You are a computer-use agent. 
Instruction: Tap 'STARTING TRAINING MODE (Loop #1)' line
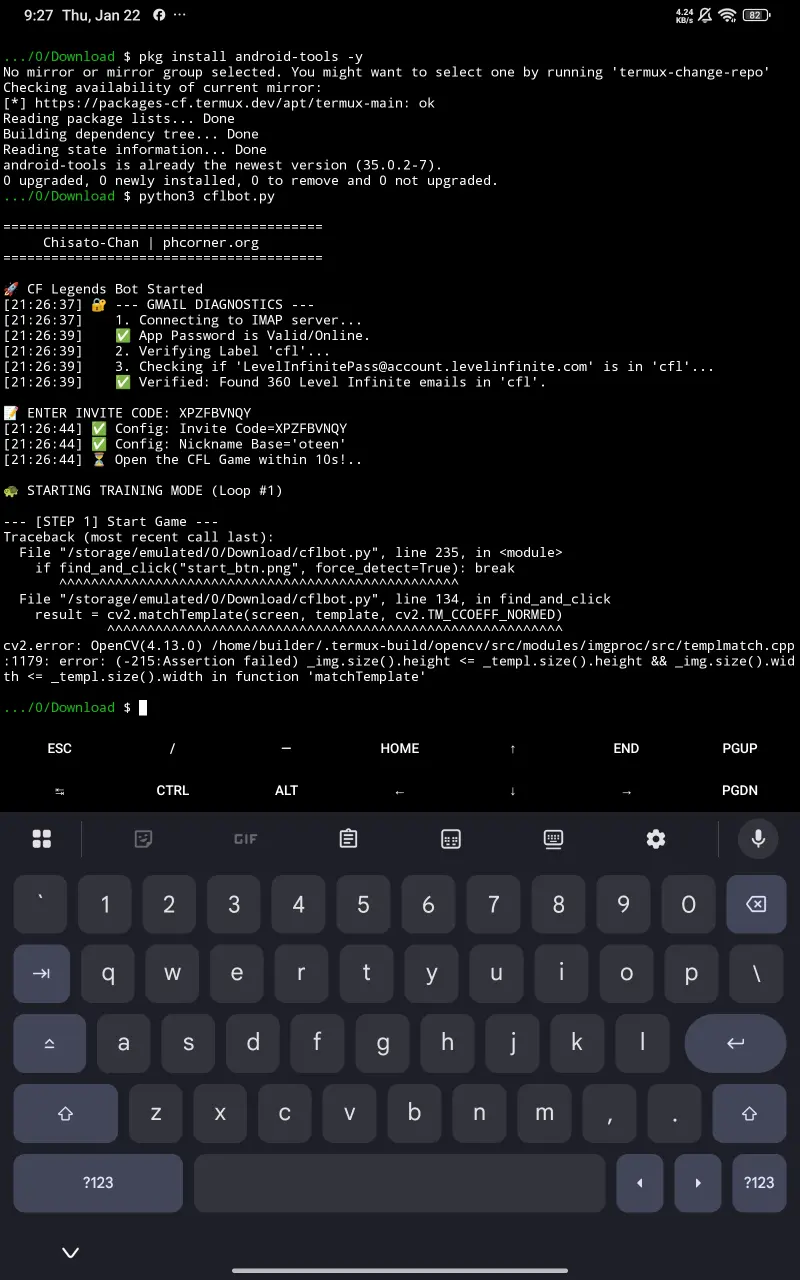143,491
